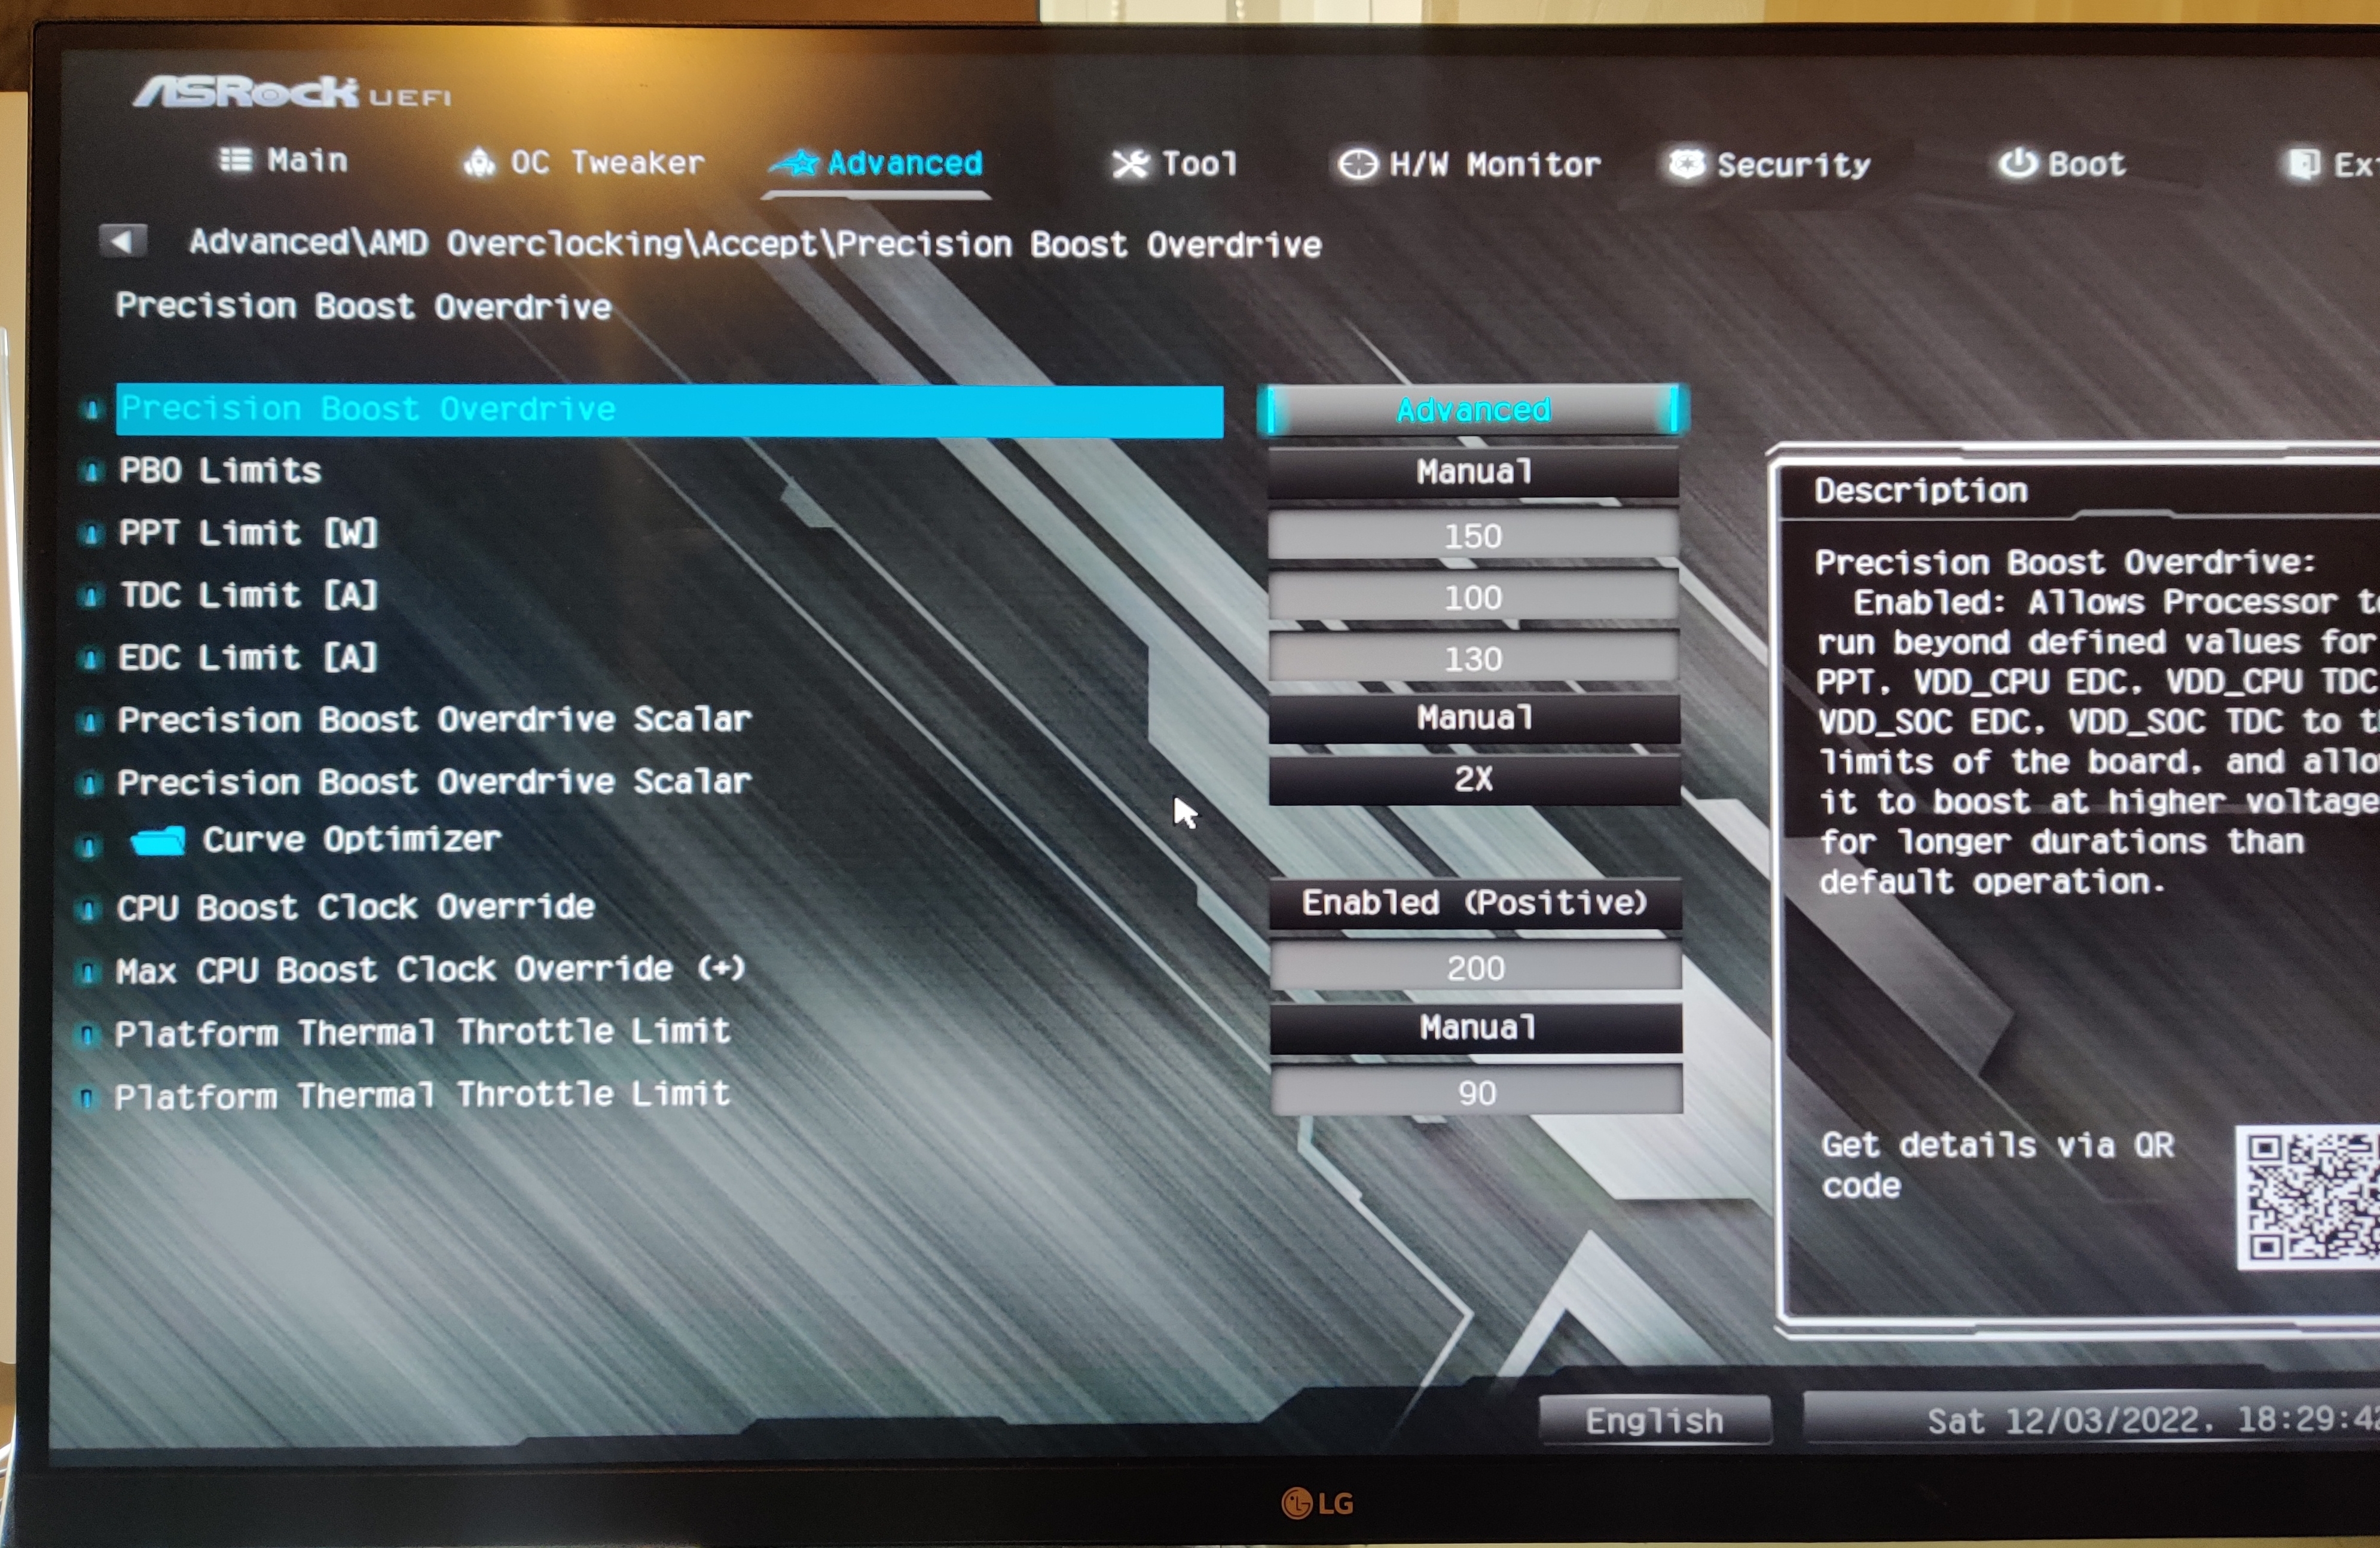2380x1548 pixels.
Task: Click the Boot power icon
Action: pyautogui.click(x=2016, y=163)
